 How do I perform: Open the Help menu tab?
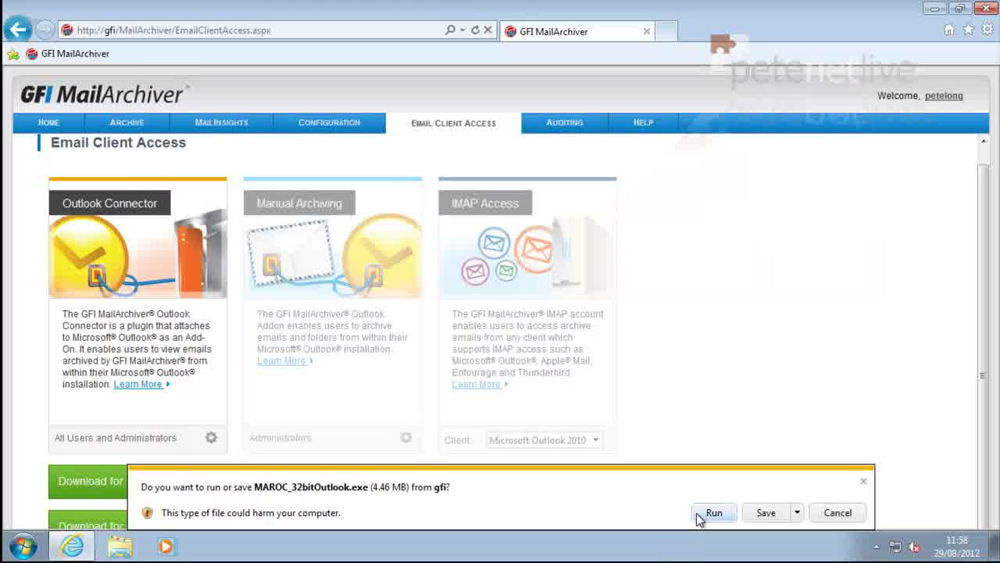643,122
